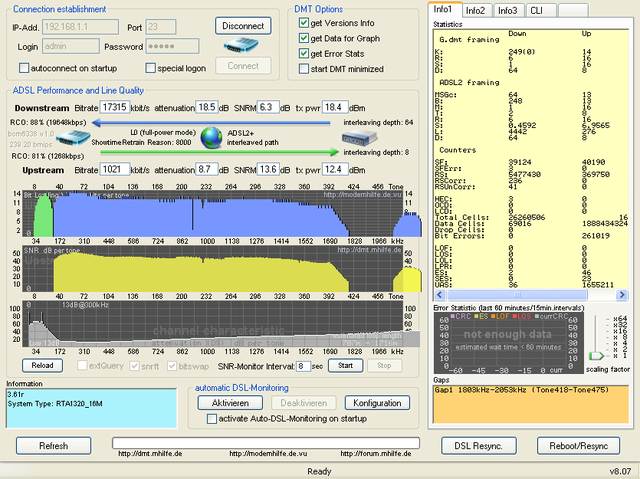Open the Konfiguration dialog
This screenshot has width=640, height=479.
[377, 403]
